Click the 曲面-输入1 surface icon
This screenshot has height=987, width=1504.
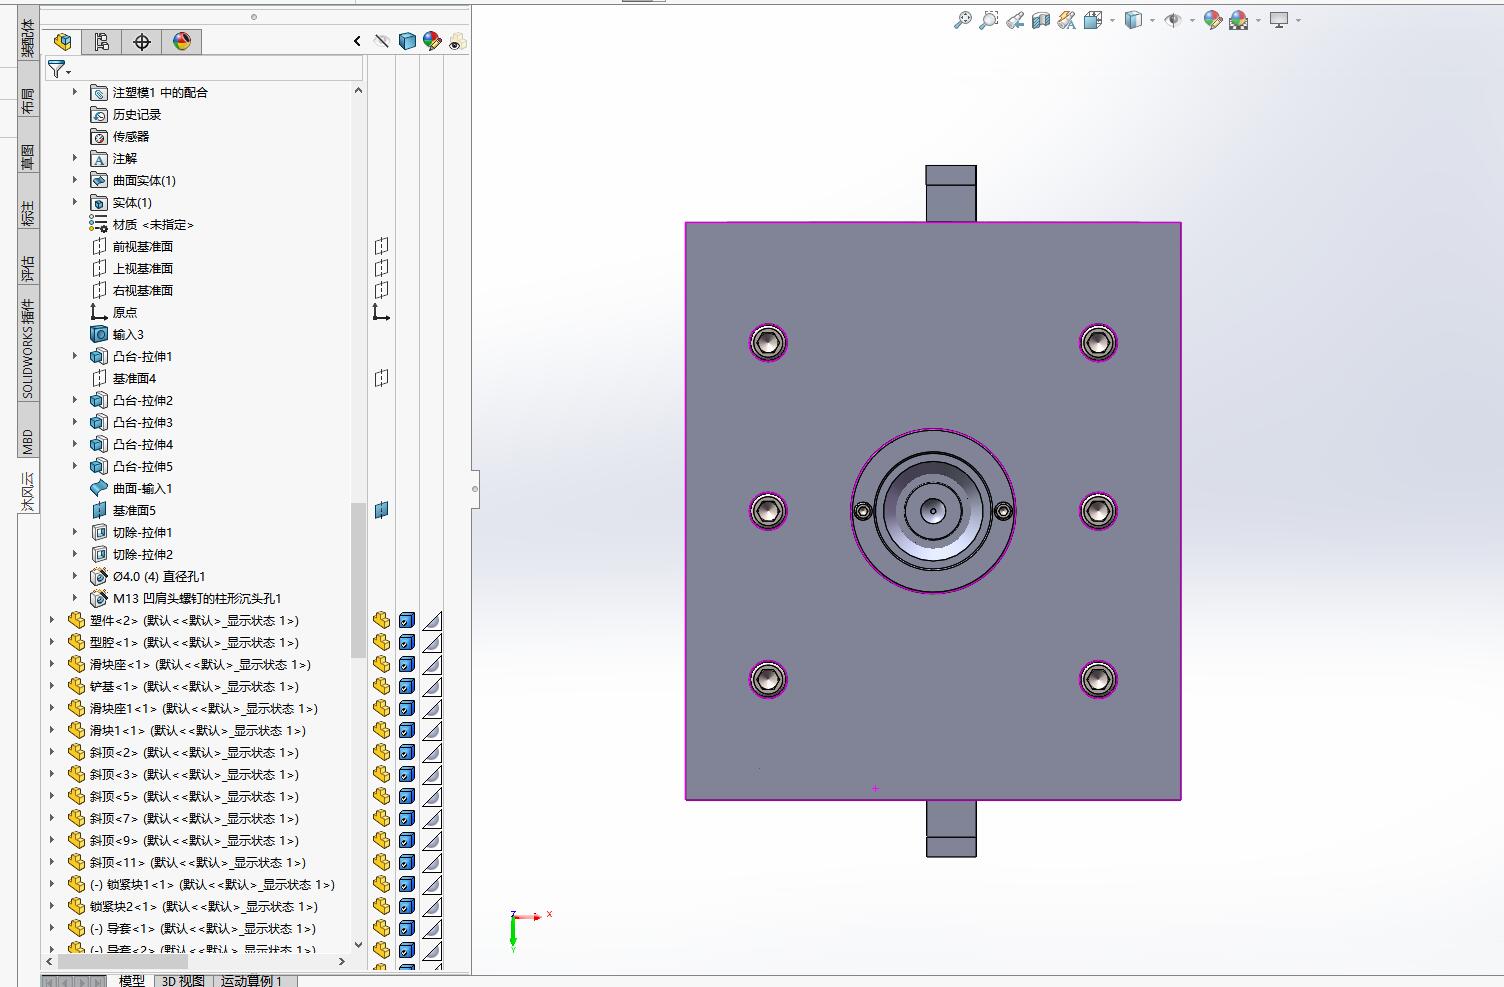click(x=98, y=488)
